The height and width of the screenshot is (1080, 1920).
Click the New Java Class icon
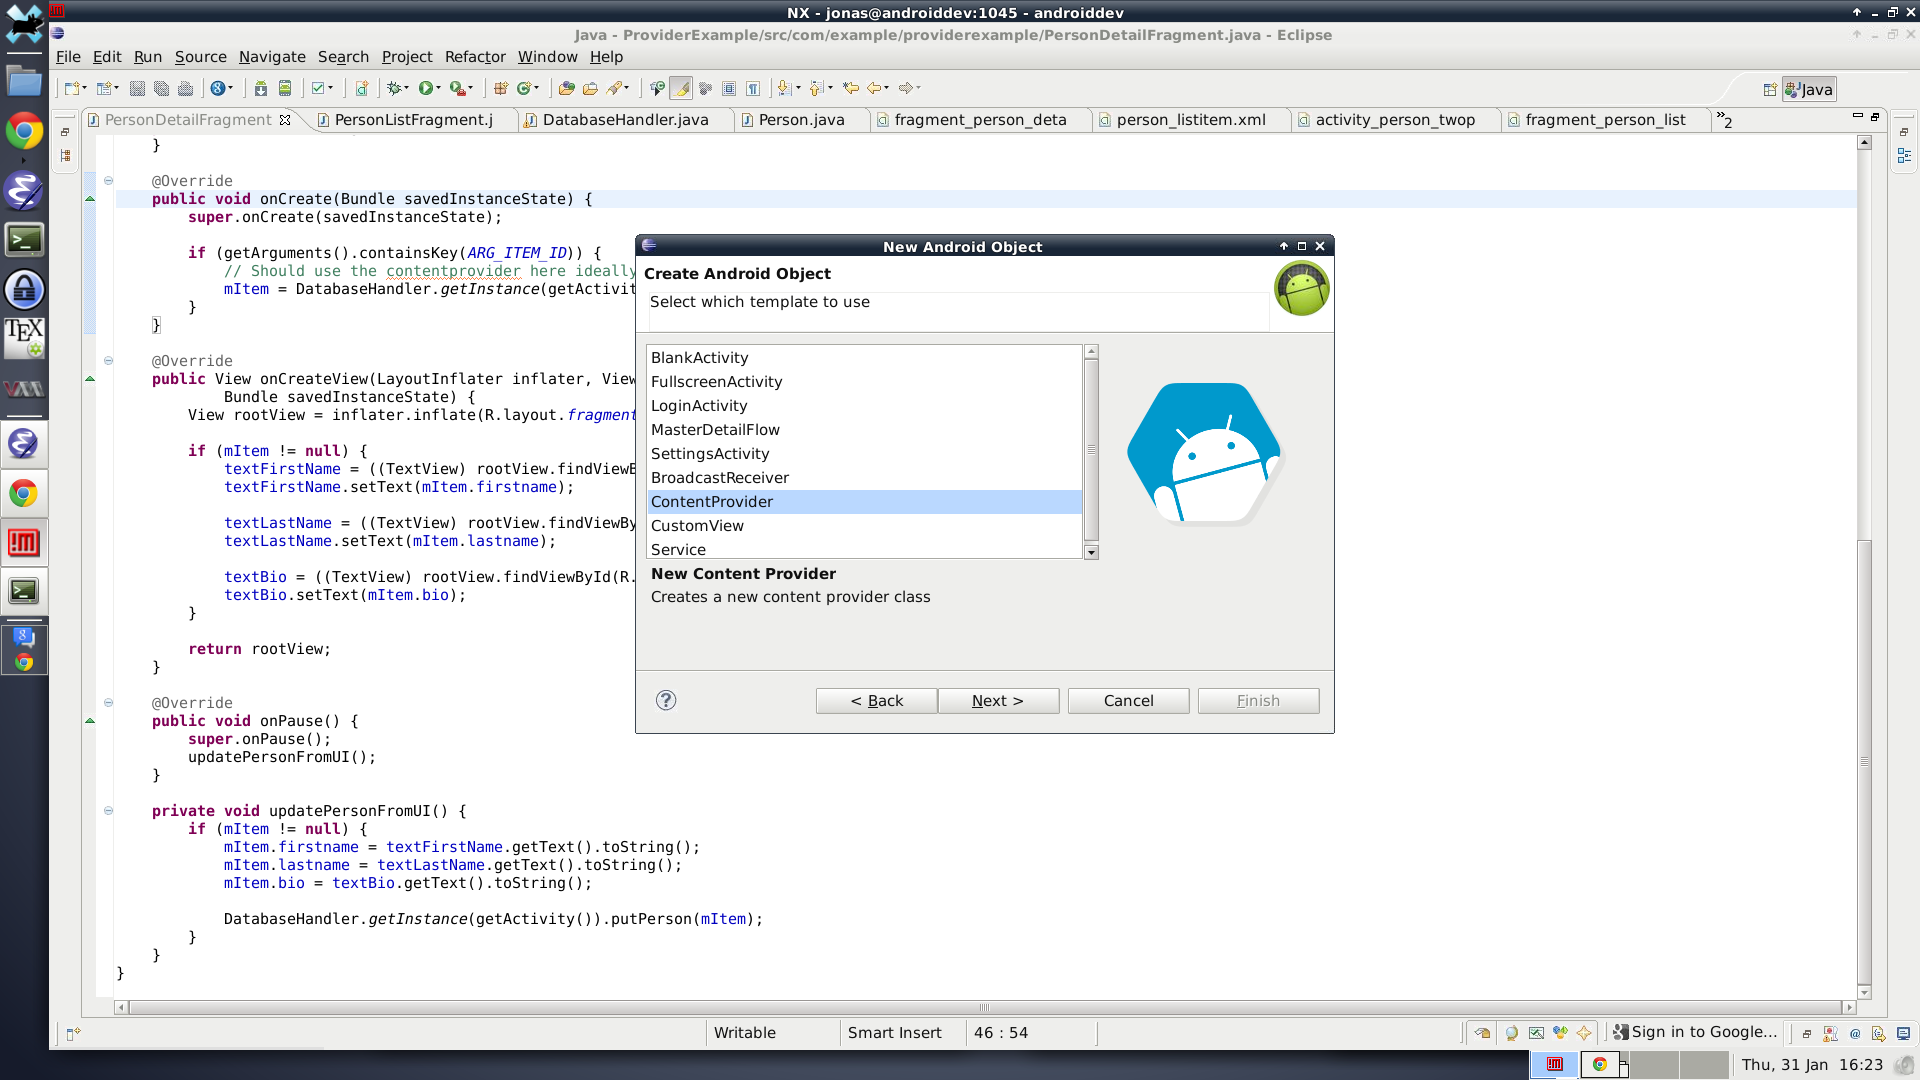coord(526,89)
